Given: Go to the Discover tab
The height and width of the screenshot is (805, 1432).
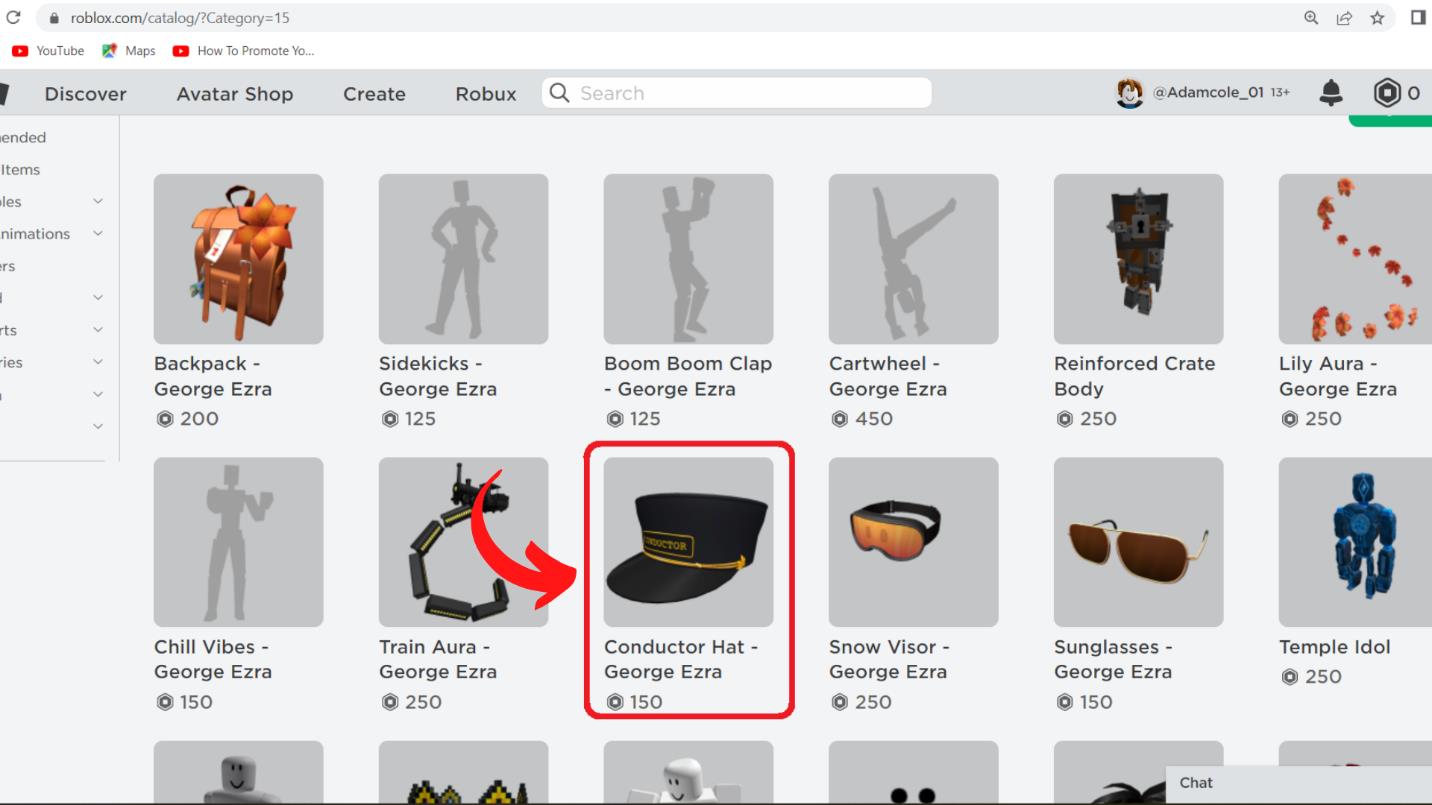Looking at the screenshot, I should 86,94.
